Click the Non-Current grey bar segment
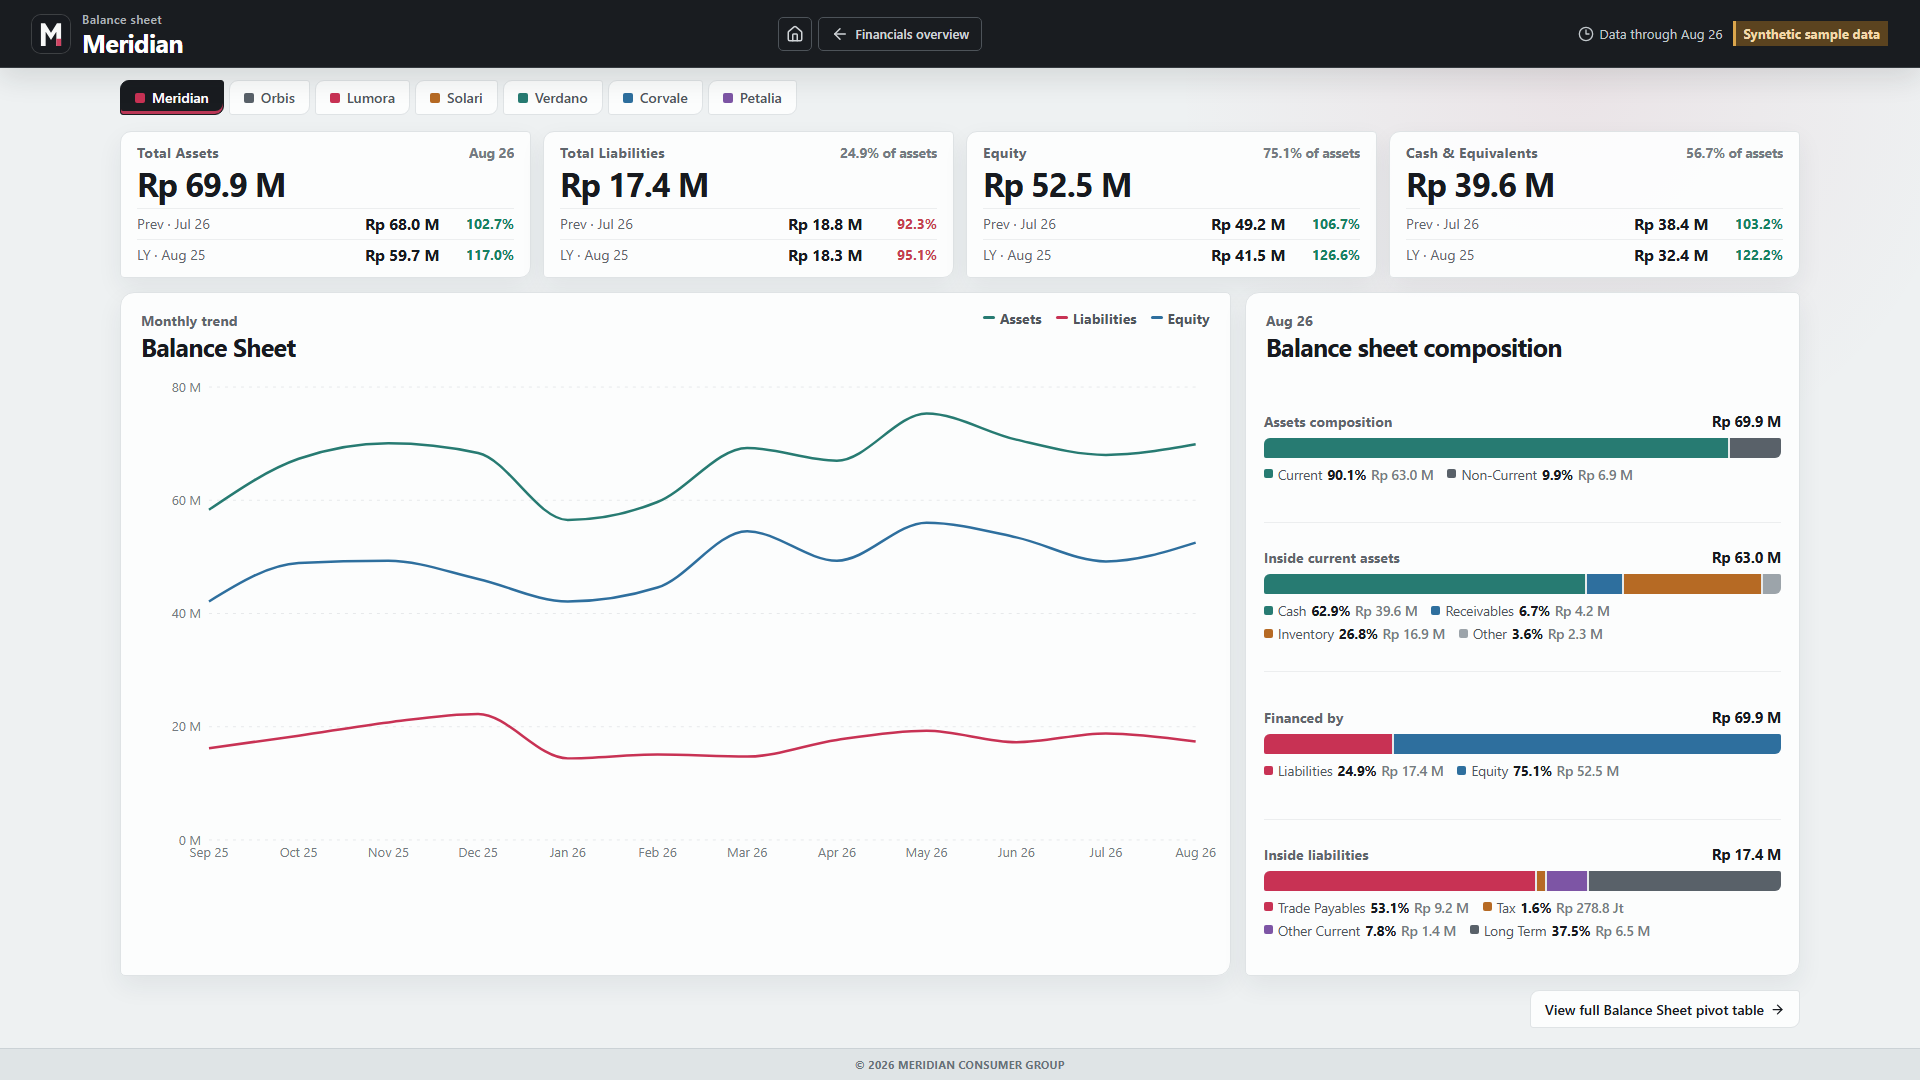 pos(1755,448)
